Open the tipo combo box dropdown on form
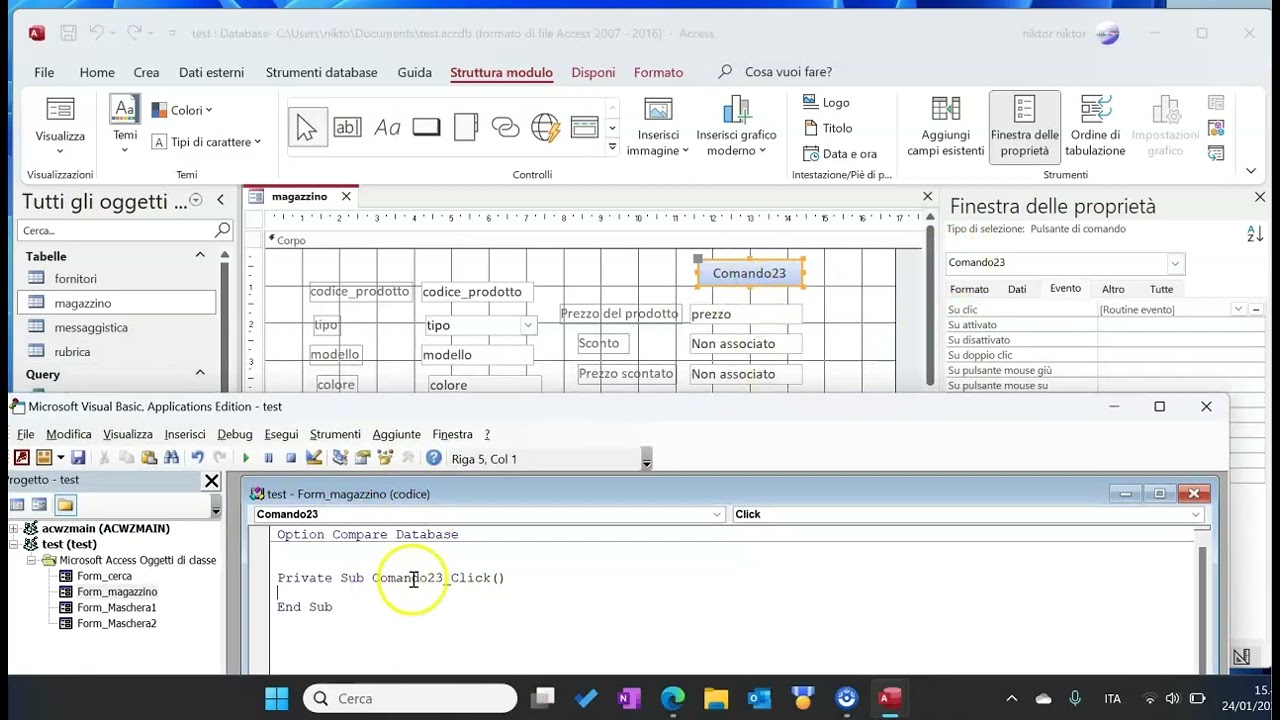Viewport: 1280px width, 720px height. pos(528,325)
